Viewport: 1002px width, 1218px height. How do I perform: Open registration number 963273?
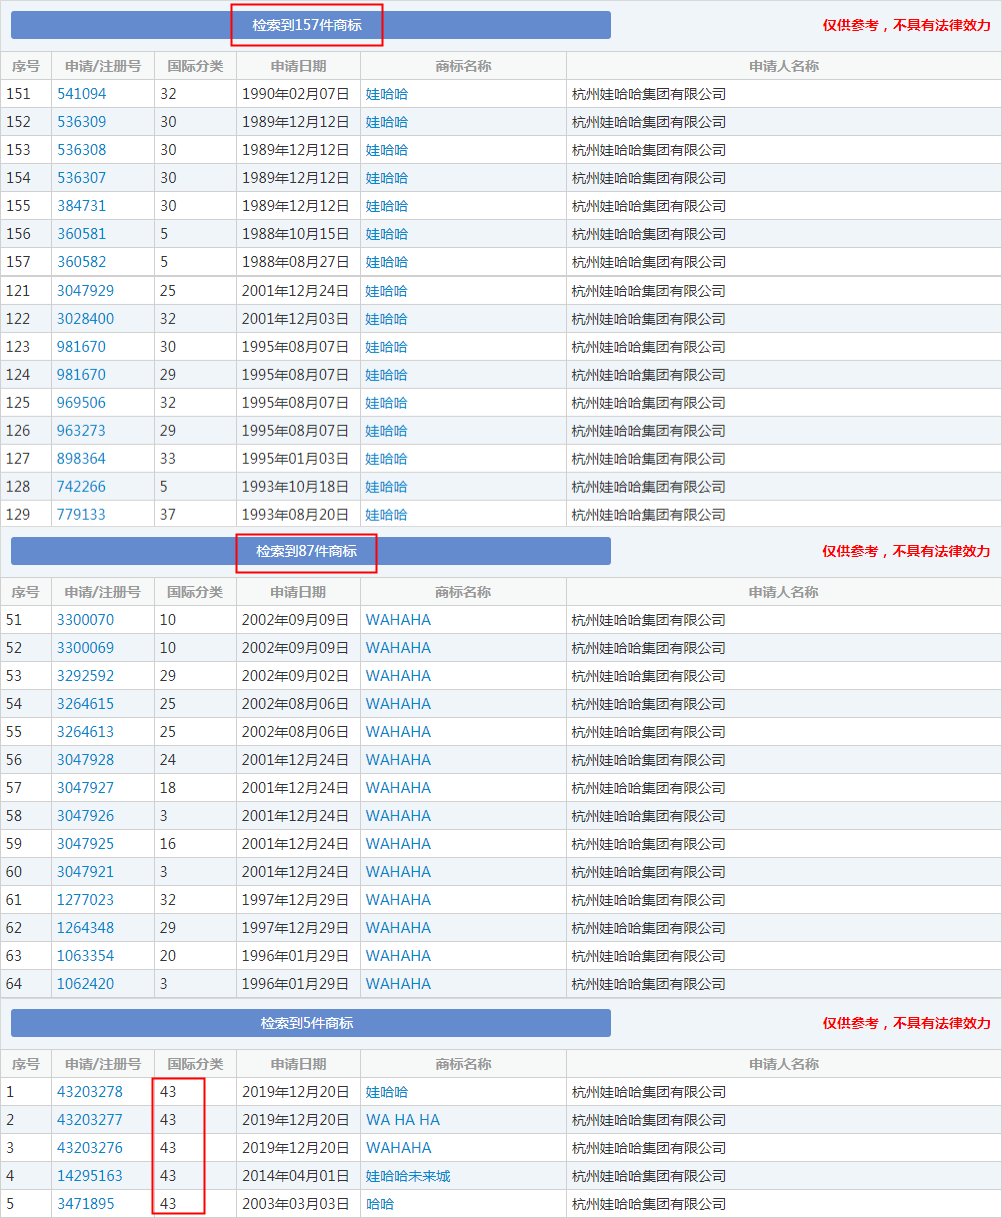(x=81, y=431)
